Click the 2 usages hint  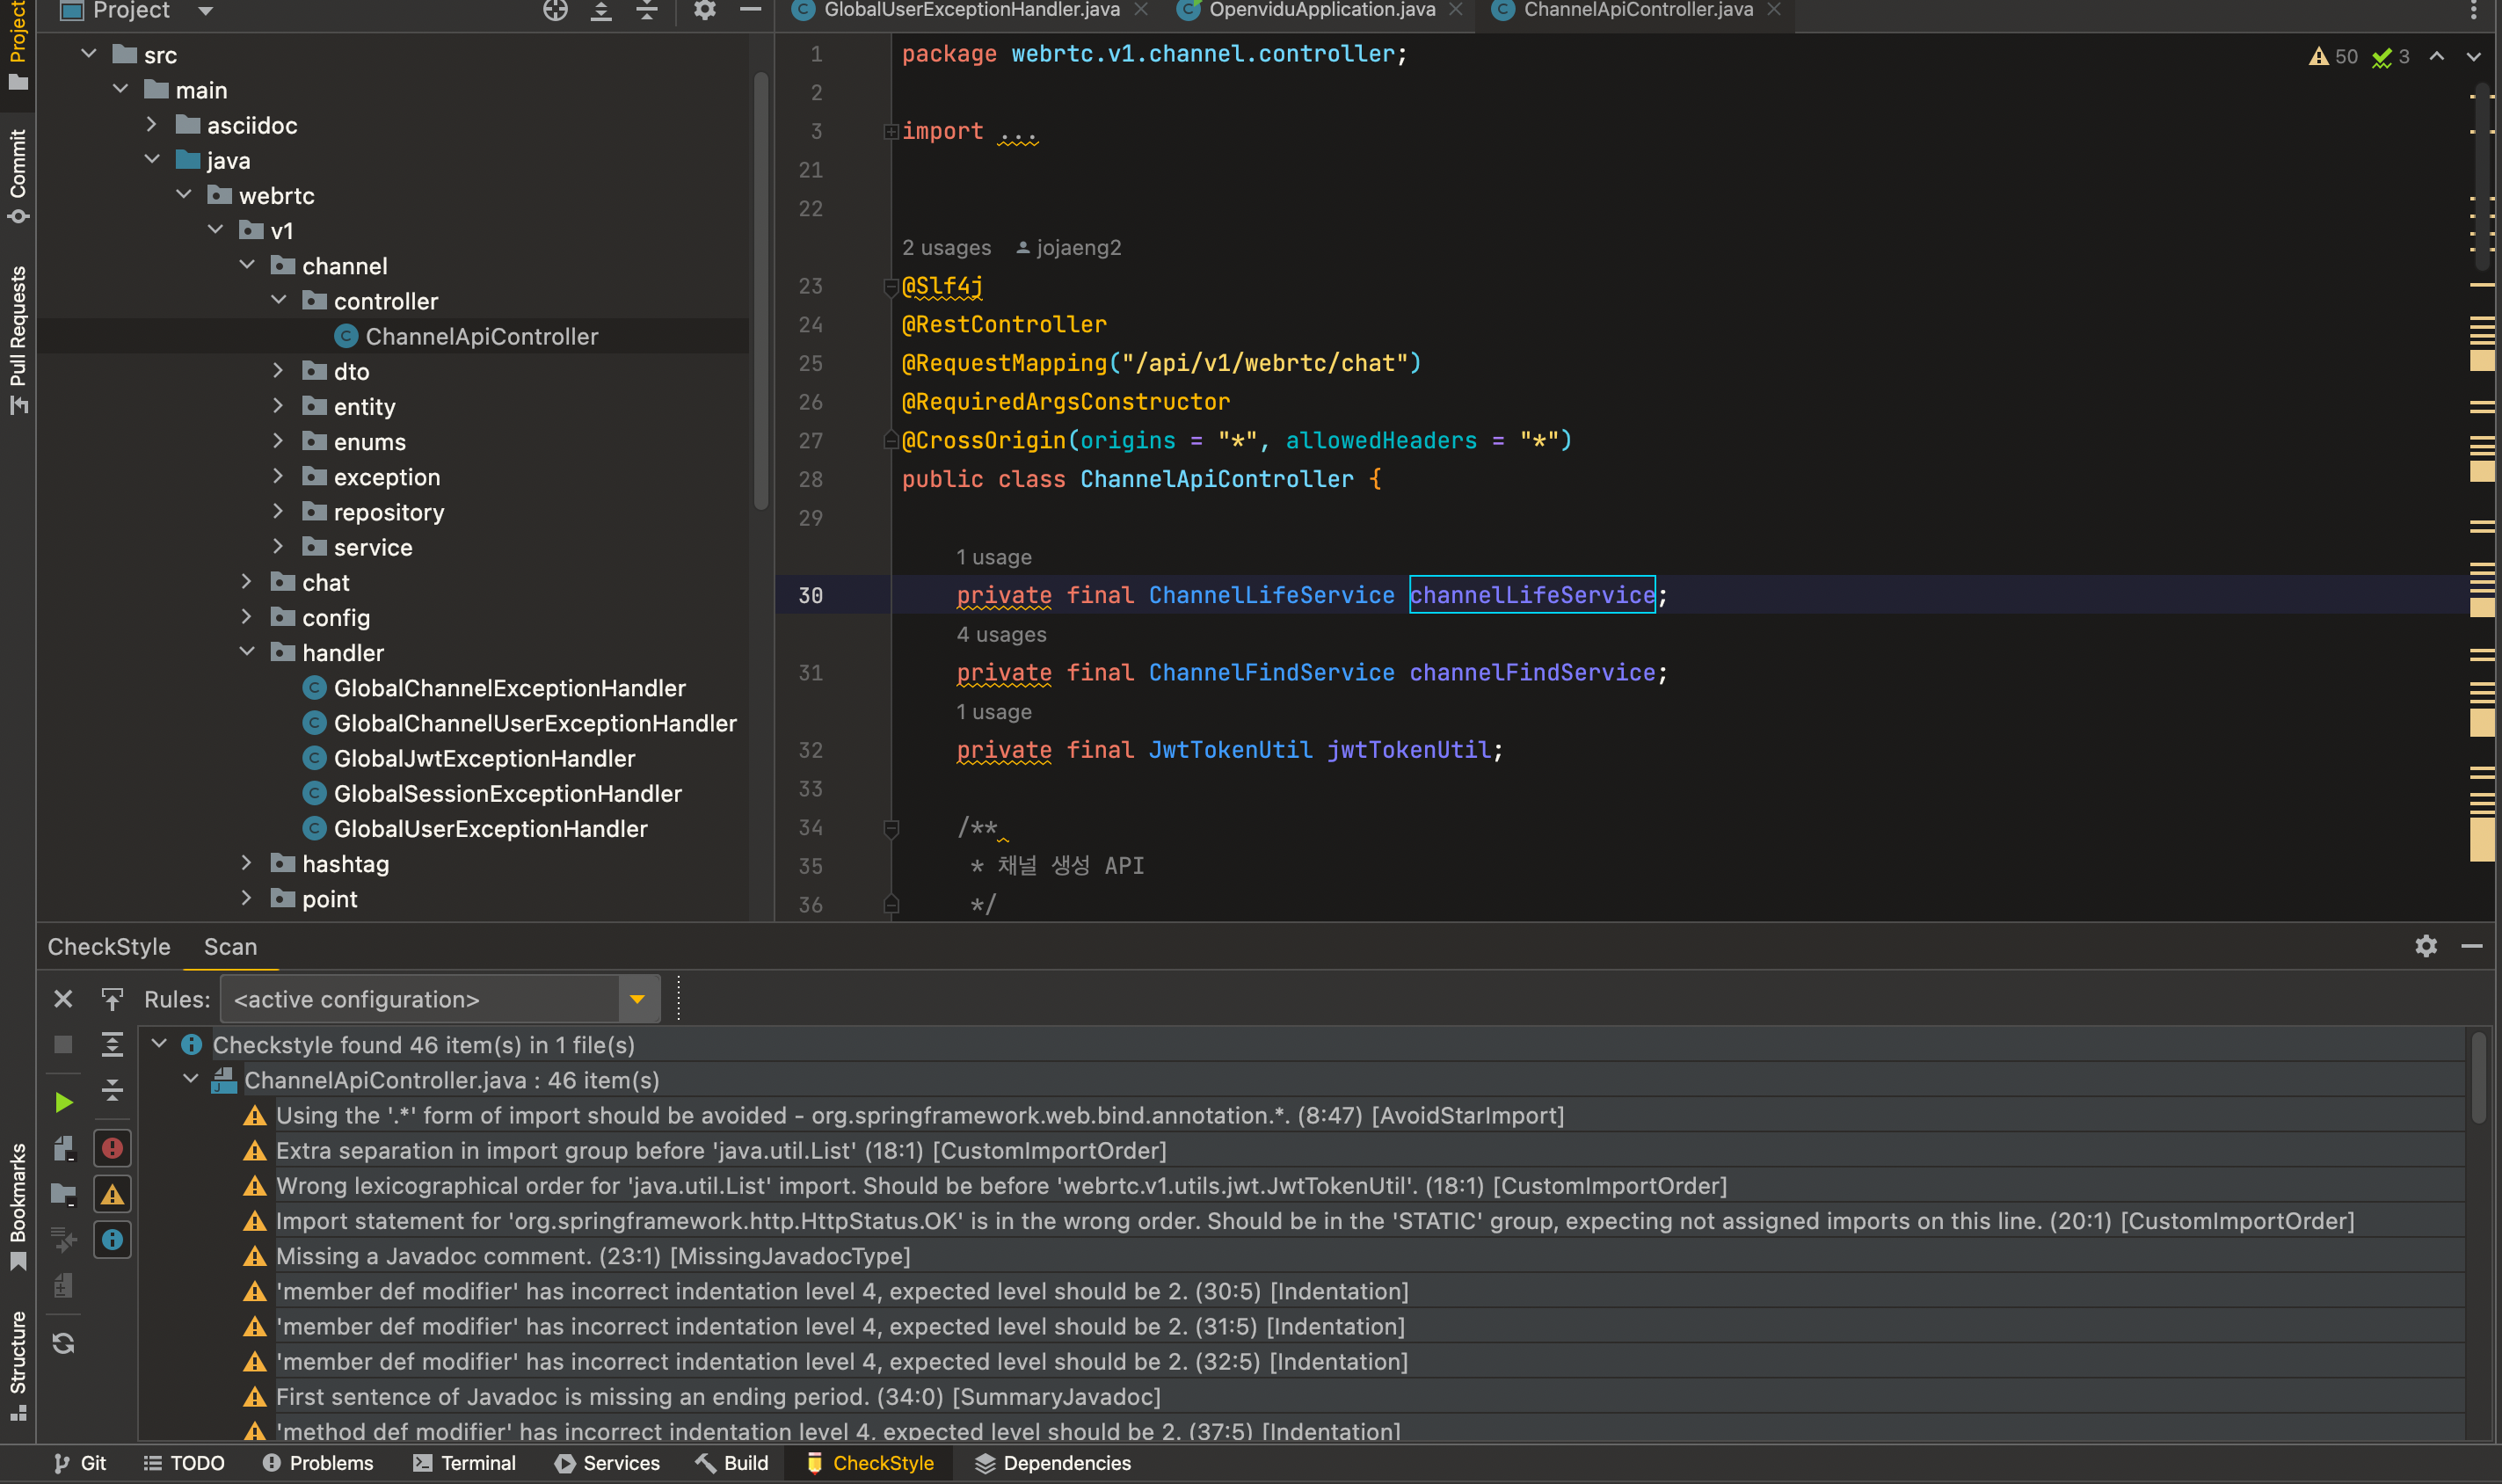point(945,247)
